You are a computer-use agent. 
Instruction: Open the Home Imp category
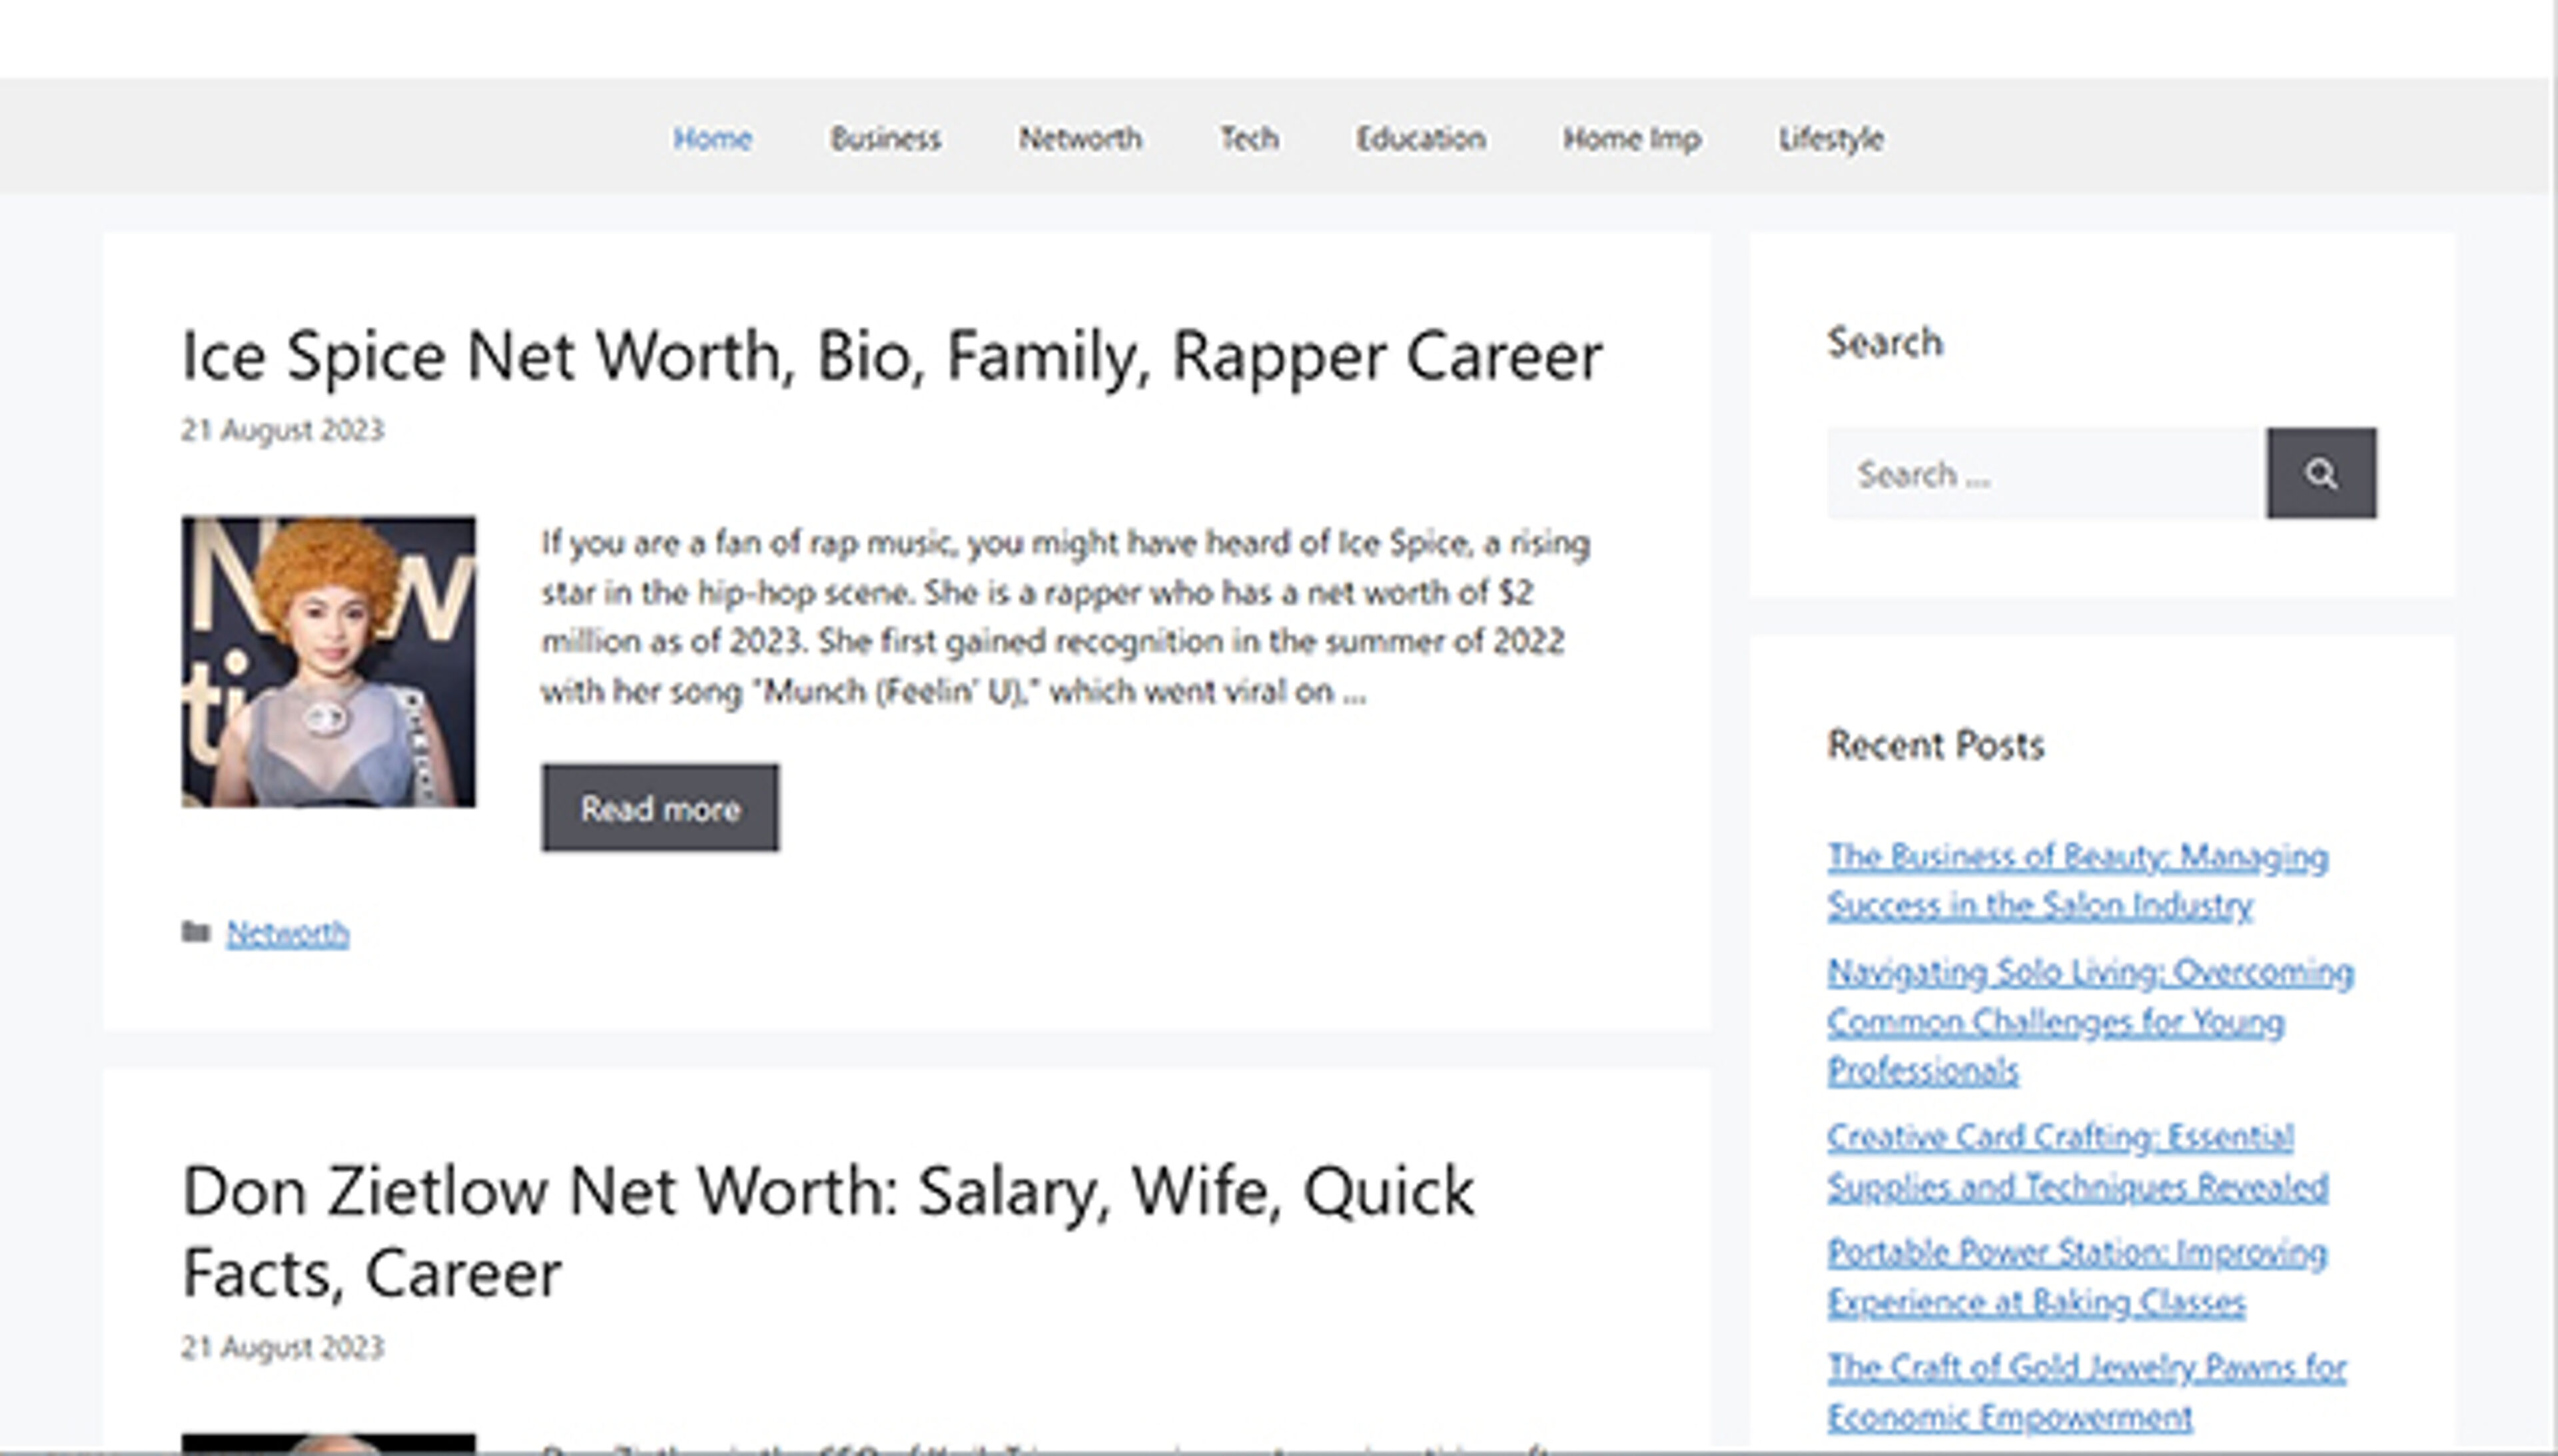1631,139
